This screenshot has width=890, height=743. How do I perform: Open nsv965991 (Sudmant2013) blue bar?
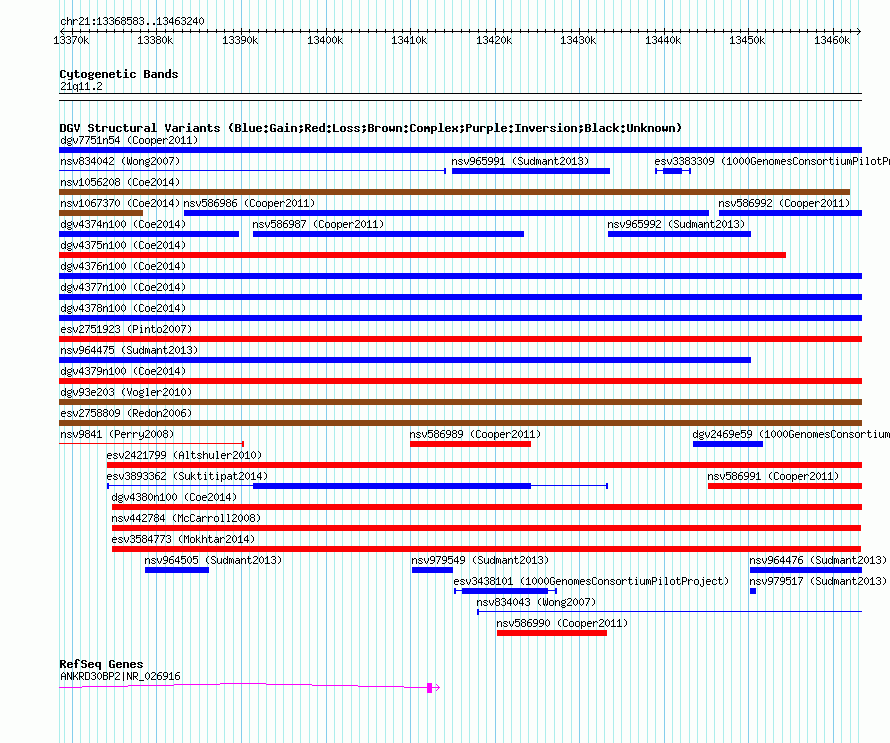(531, 171)
